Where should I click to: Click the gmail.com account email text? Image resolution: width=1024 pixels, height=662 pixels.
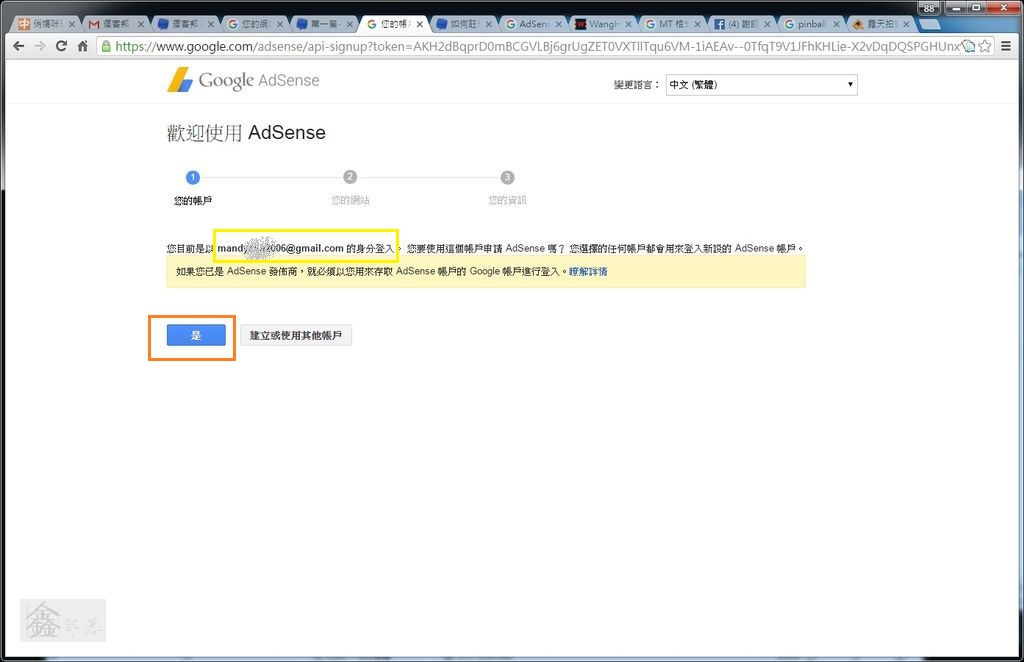click(x=281, y=248)
